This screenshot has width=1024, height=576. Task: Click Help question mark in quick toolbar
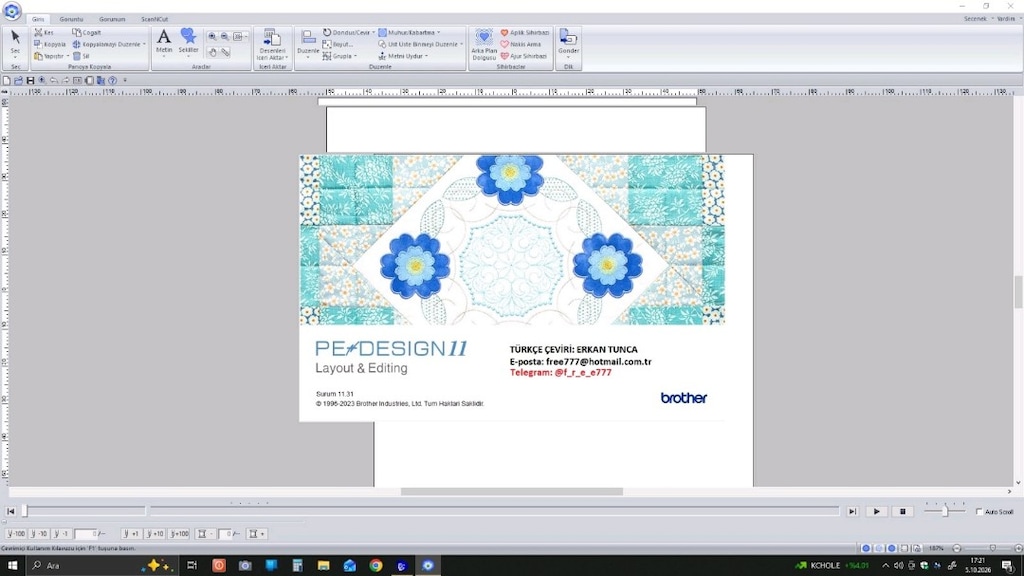[x=112, y=80]
